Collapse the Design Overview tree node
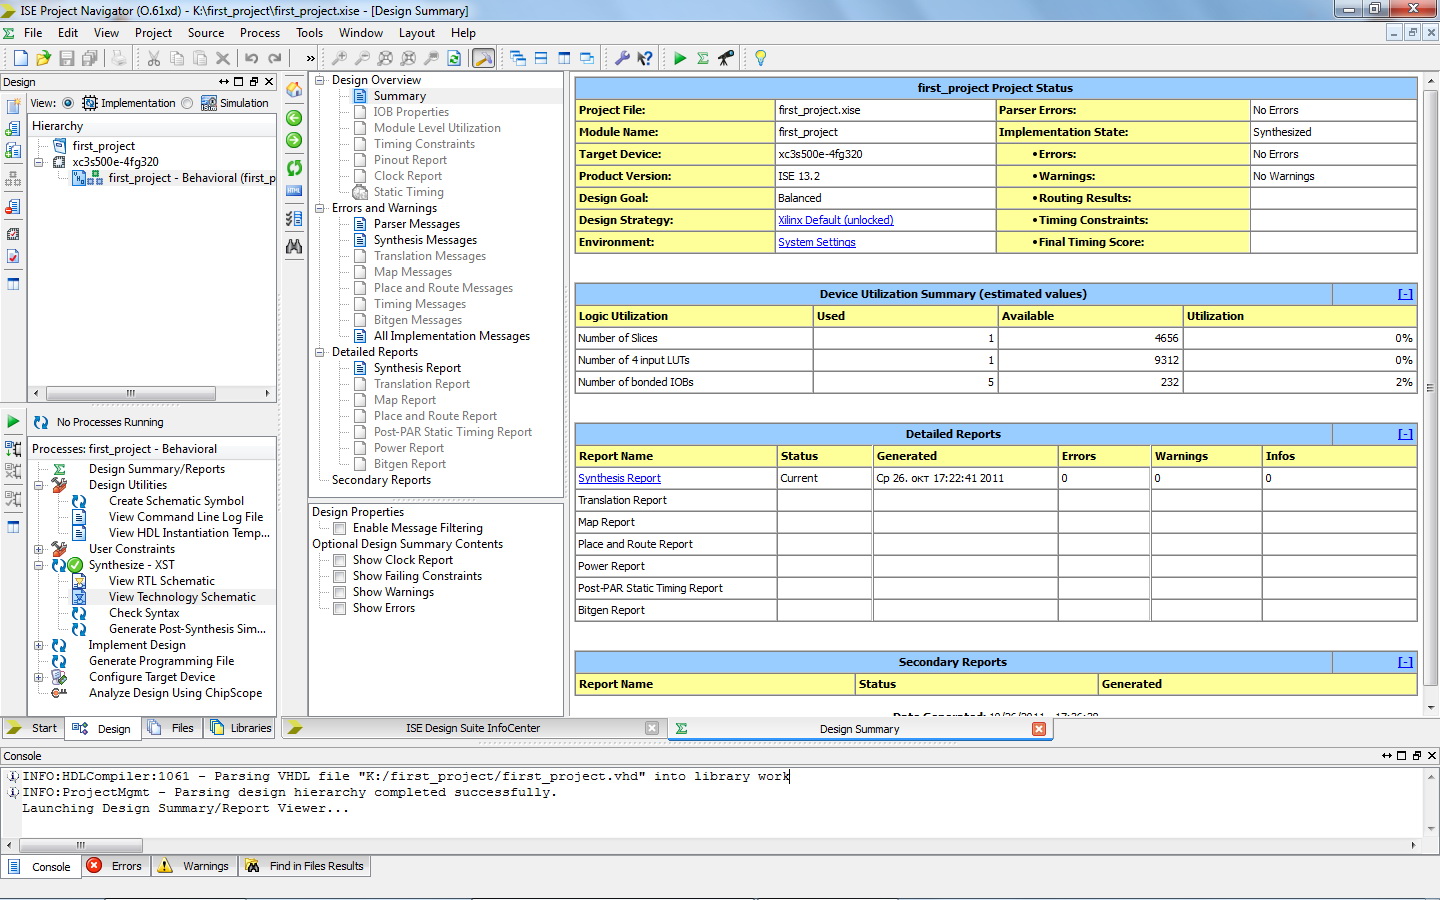 320,80
